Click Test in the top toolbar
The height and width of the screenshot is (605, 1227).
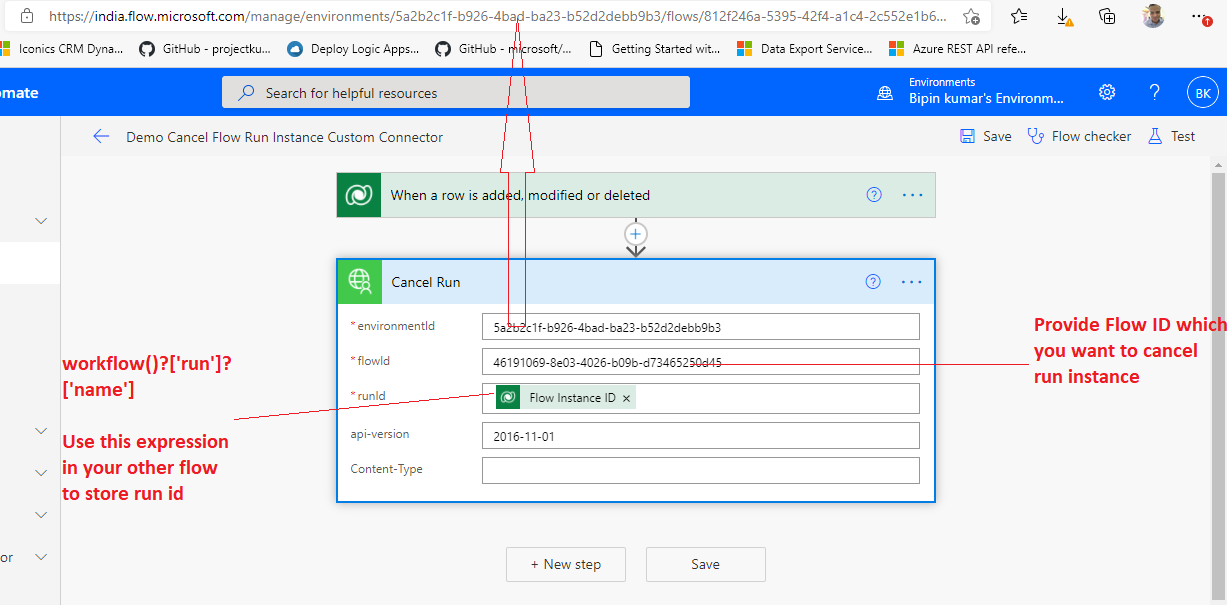[1172, 137]
